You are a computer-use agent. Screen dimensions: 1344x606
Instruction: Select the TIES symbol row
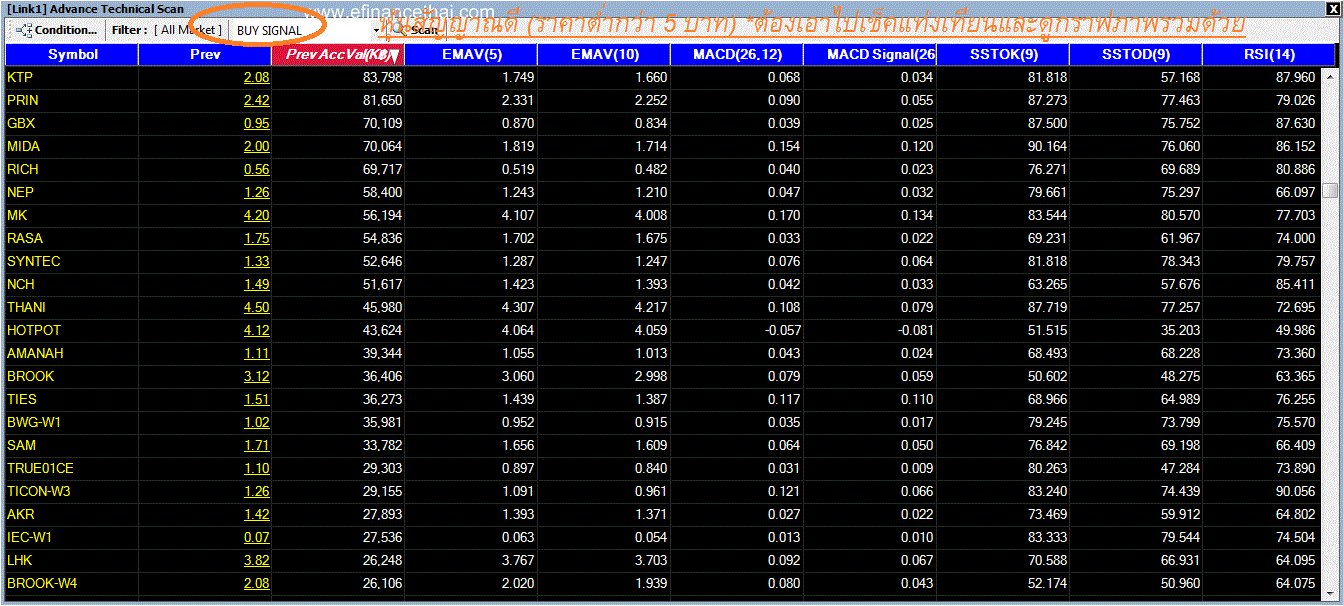tap(663, 399)
